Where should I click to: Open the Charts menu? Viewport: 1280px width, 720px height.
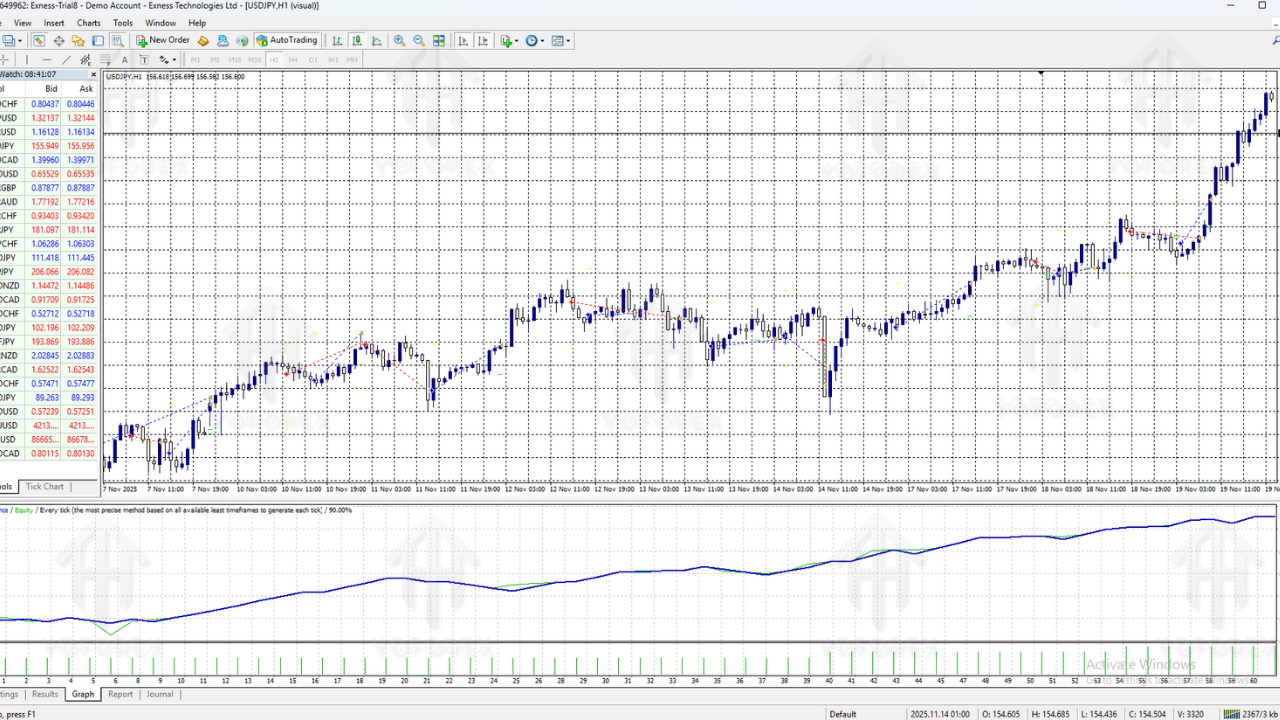coord(88,23)
